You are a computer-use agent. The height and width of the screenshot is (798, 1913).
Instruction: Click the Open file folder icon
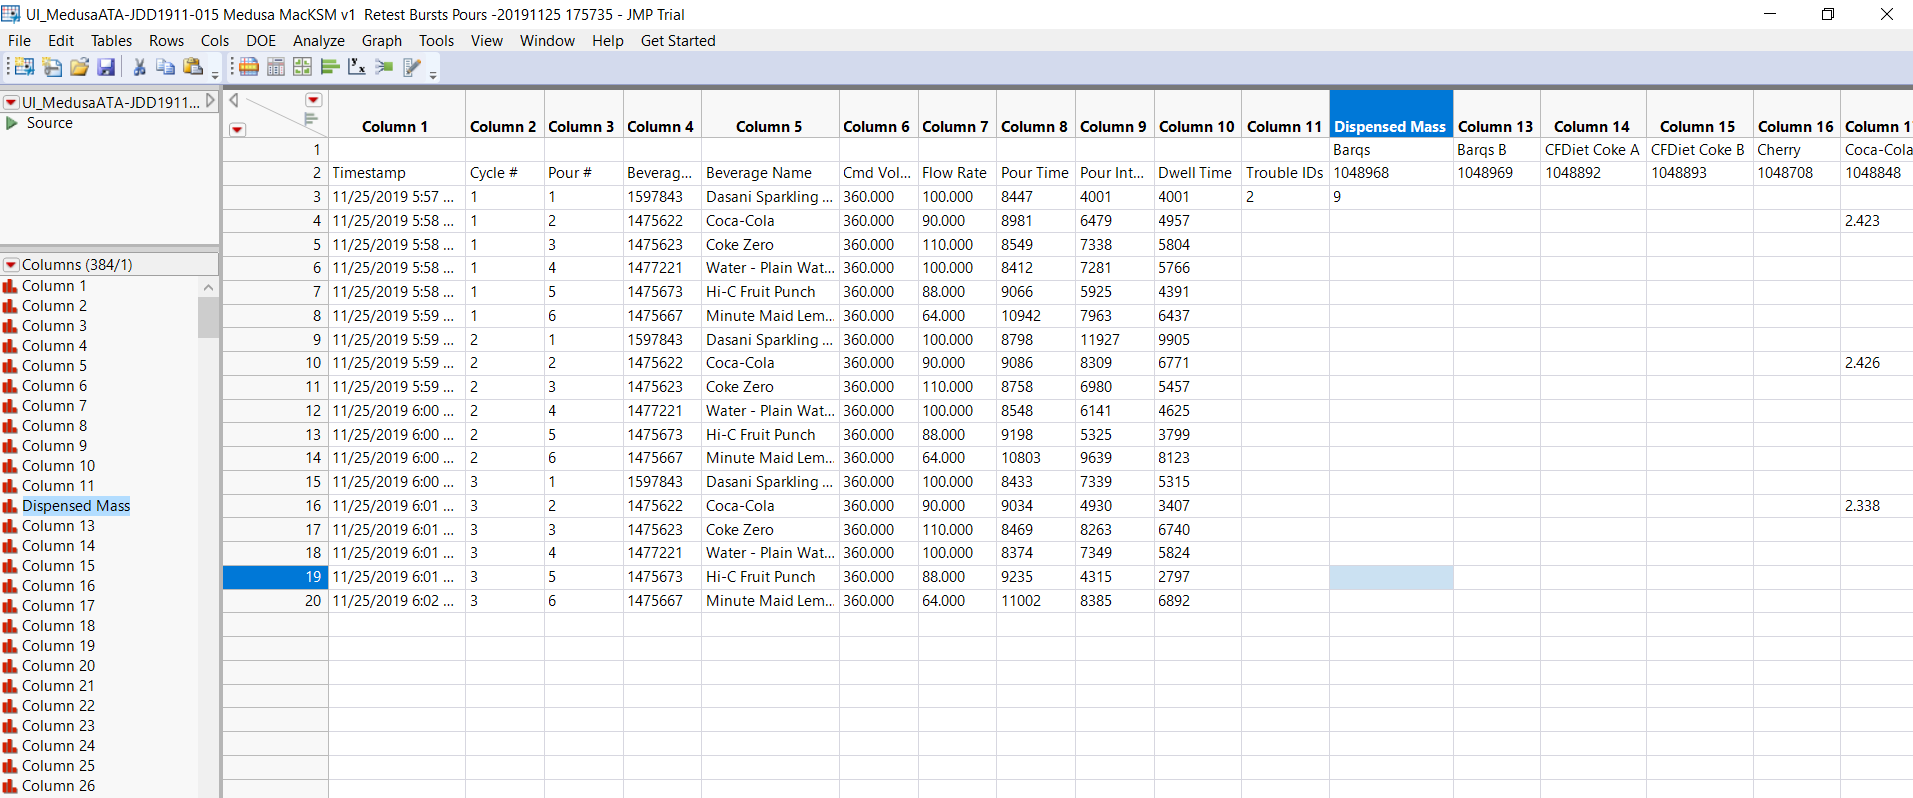[79, 67]
